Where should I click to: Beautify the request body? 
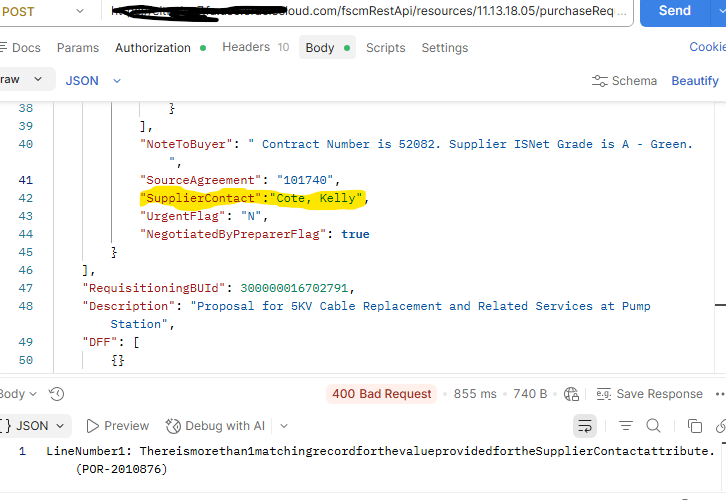[695, 81]
